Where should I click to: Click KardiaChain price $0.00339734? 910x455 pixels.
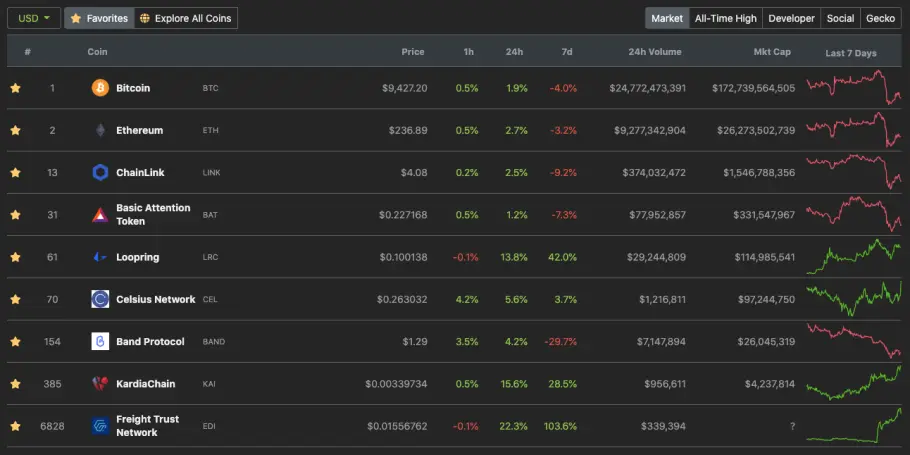tap(396, 384)
